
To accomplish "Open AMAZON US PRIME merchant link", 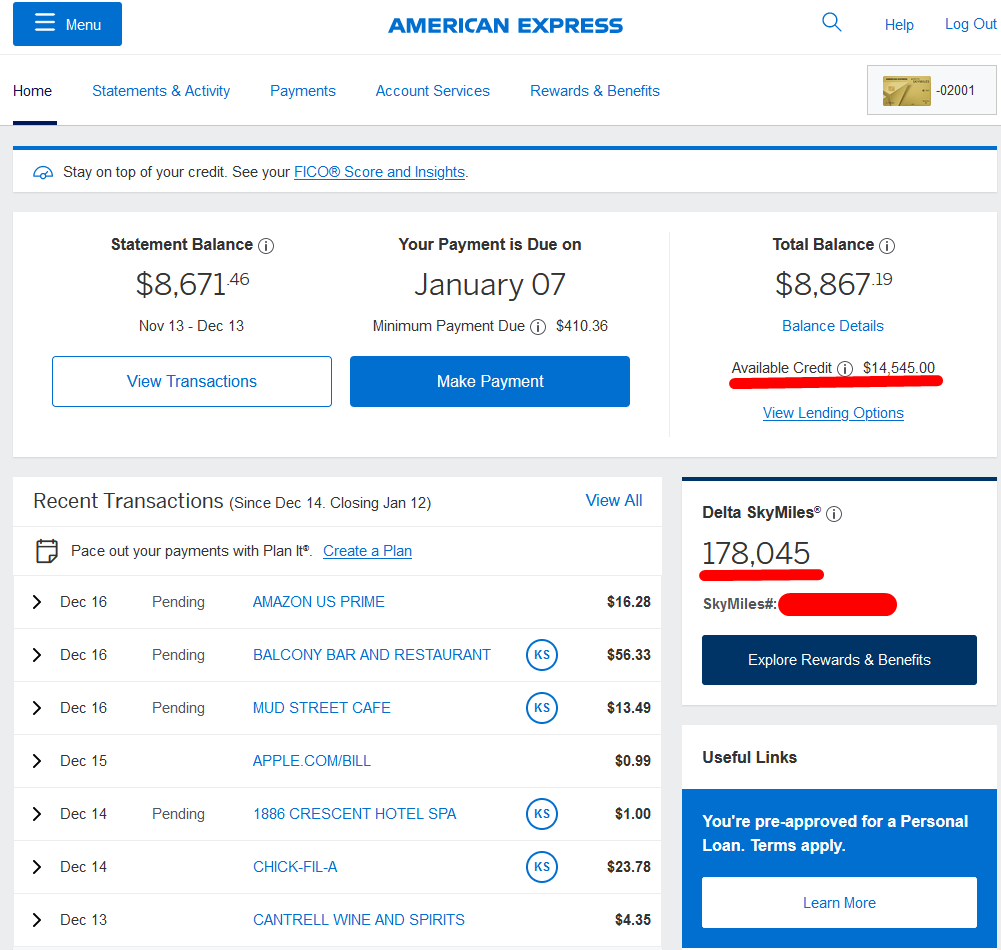I will click(319, 602).
